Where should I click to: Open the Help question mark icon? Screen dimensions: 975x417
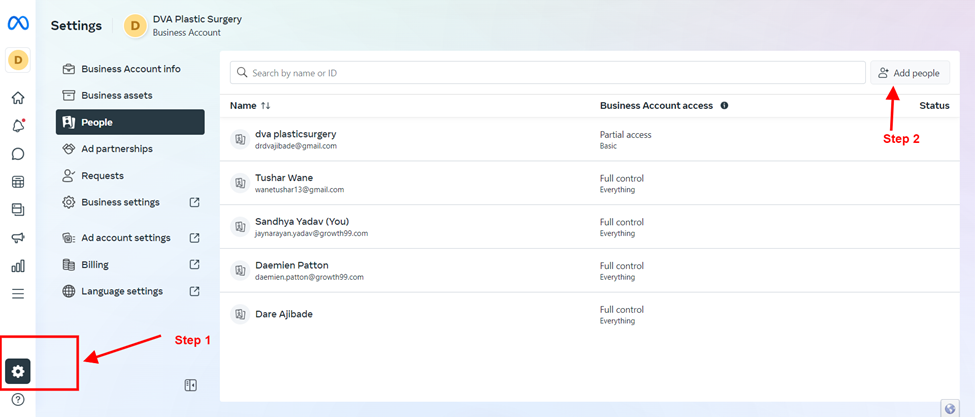(18, 400)
